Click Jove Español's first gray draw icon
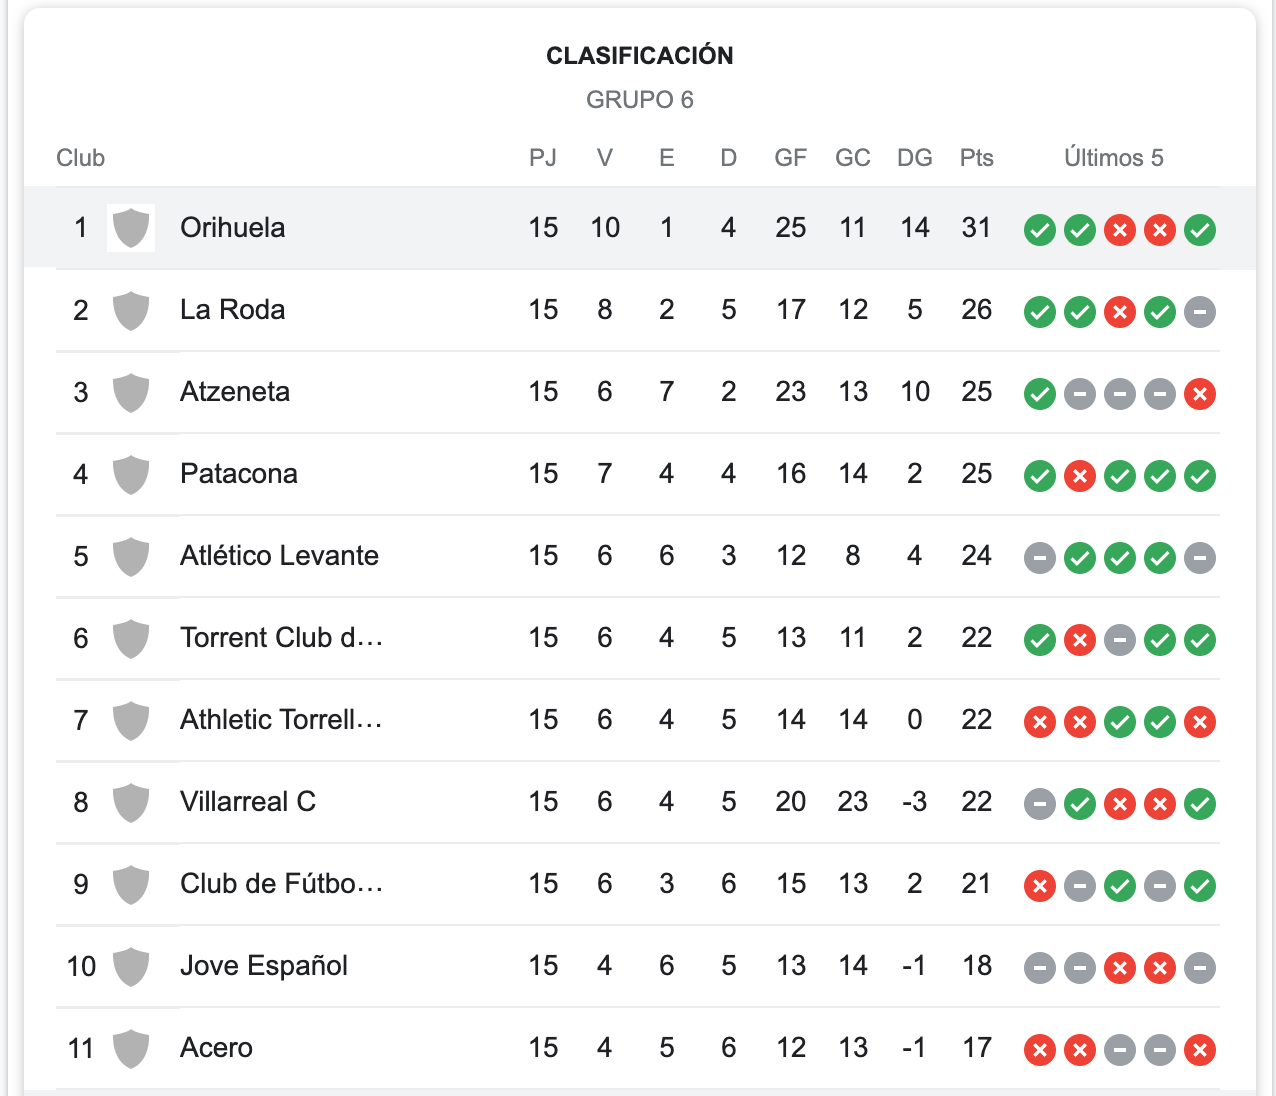 1040,968
